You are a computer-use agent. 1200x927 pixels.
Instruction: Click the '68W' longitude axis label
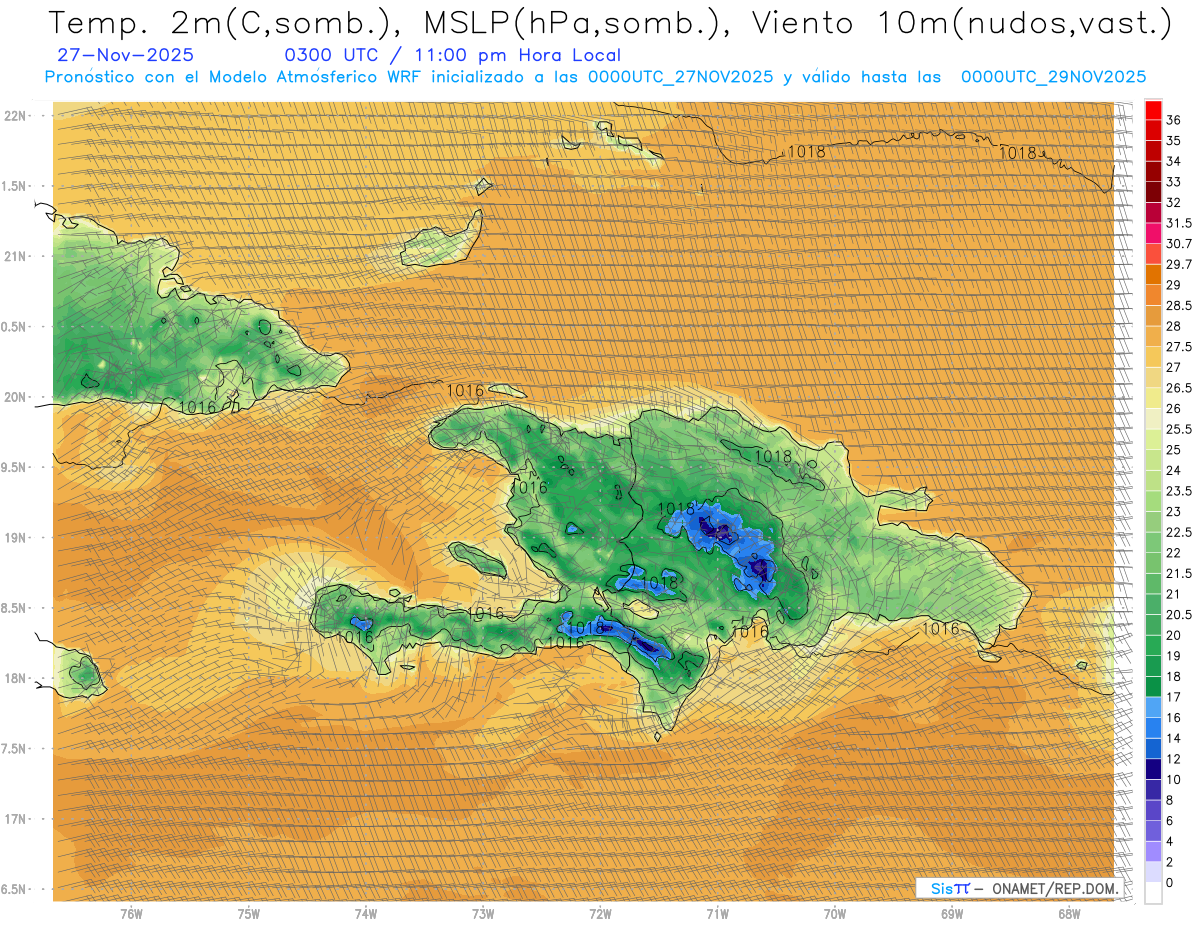coord(1069,914)
